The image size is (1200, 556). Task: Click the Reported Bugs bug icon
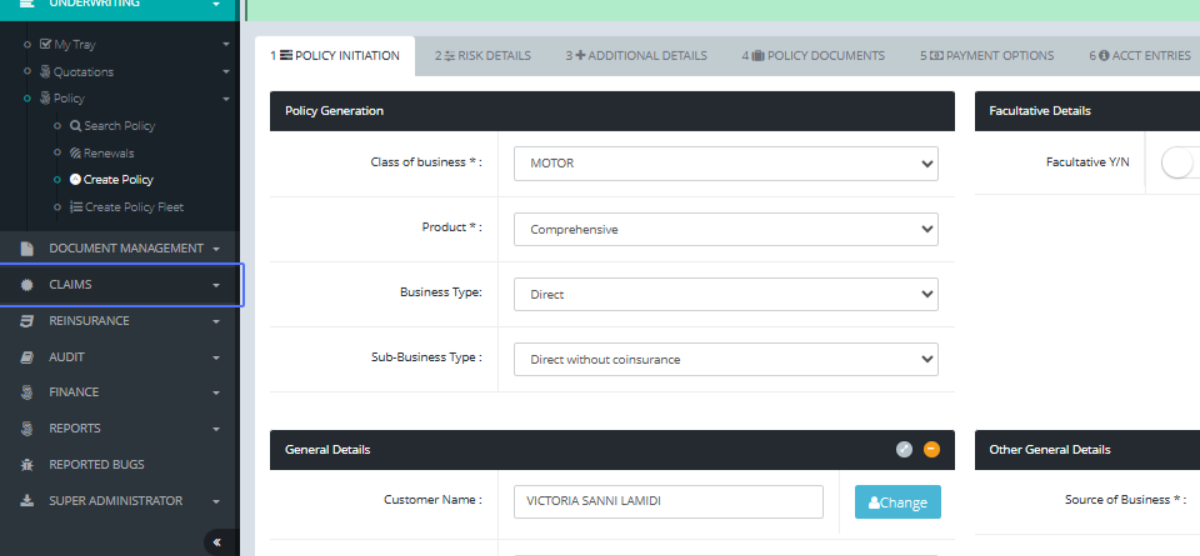tap(27, 465)
